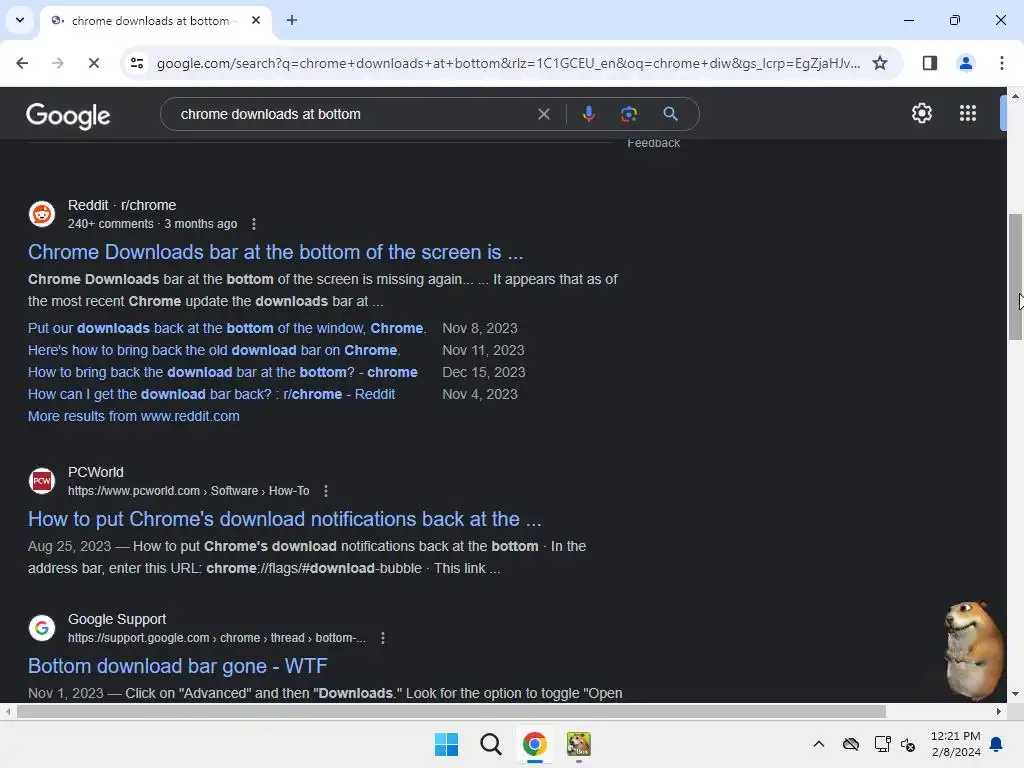Click the Chrome taskbar icon
This screenshot has height=768, width=1024.
534,744
